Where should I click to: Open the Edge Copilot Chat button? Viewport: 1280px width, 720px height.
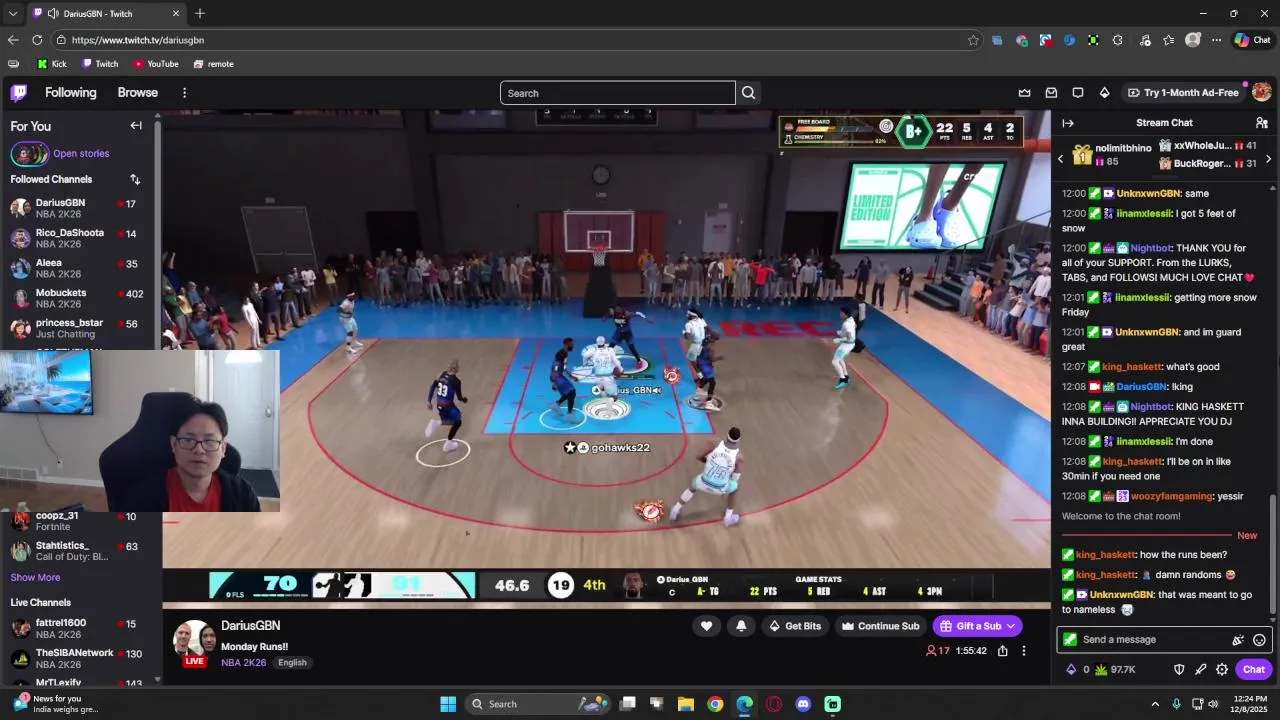click(1252, 40)
